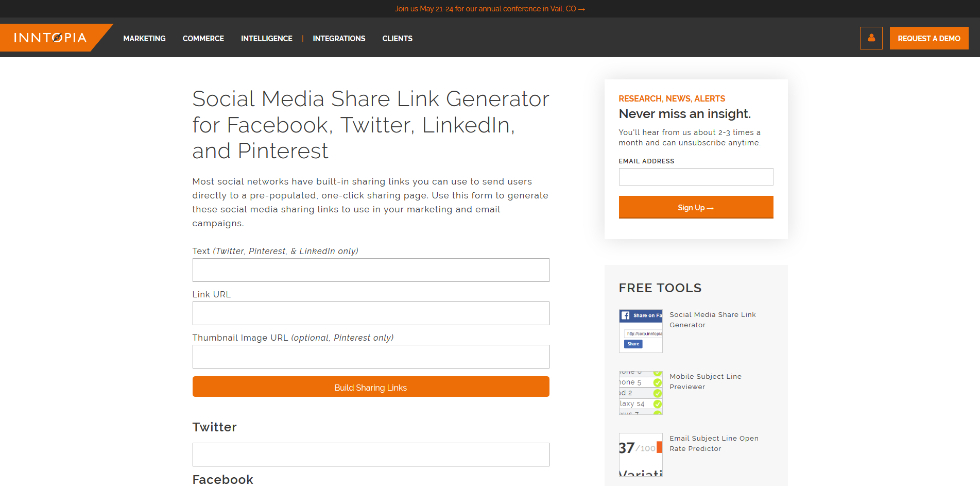This screenshot has height=486, width=980.
Task: Click the annual conference banner link
Action: (x=490, y=8)
